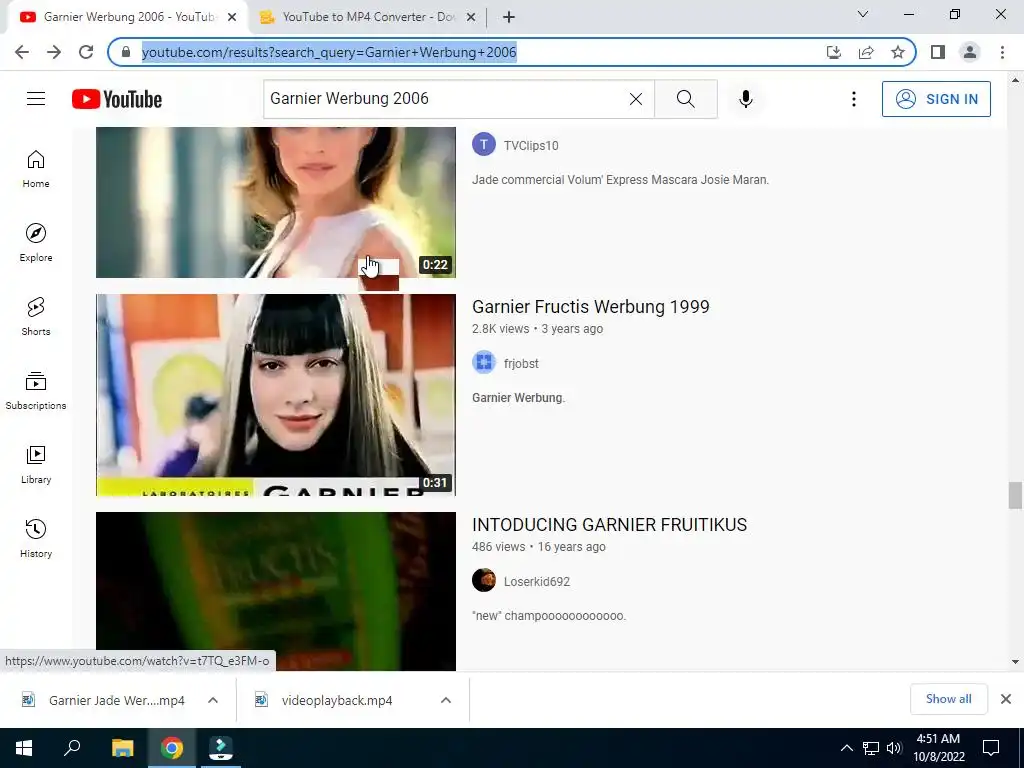Go to Home in sidebar
The height and width of the screenshot is (768, 1024).
pos(36,168)
